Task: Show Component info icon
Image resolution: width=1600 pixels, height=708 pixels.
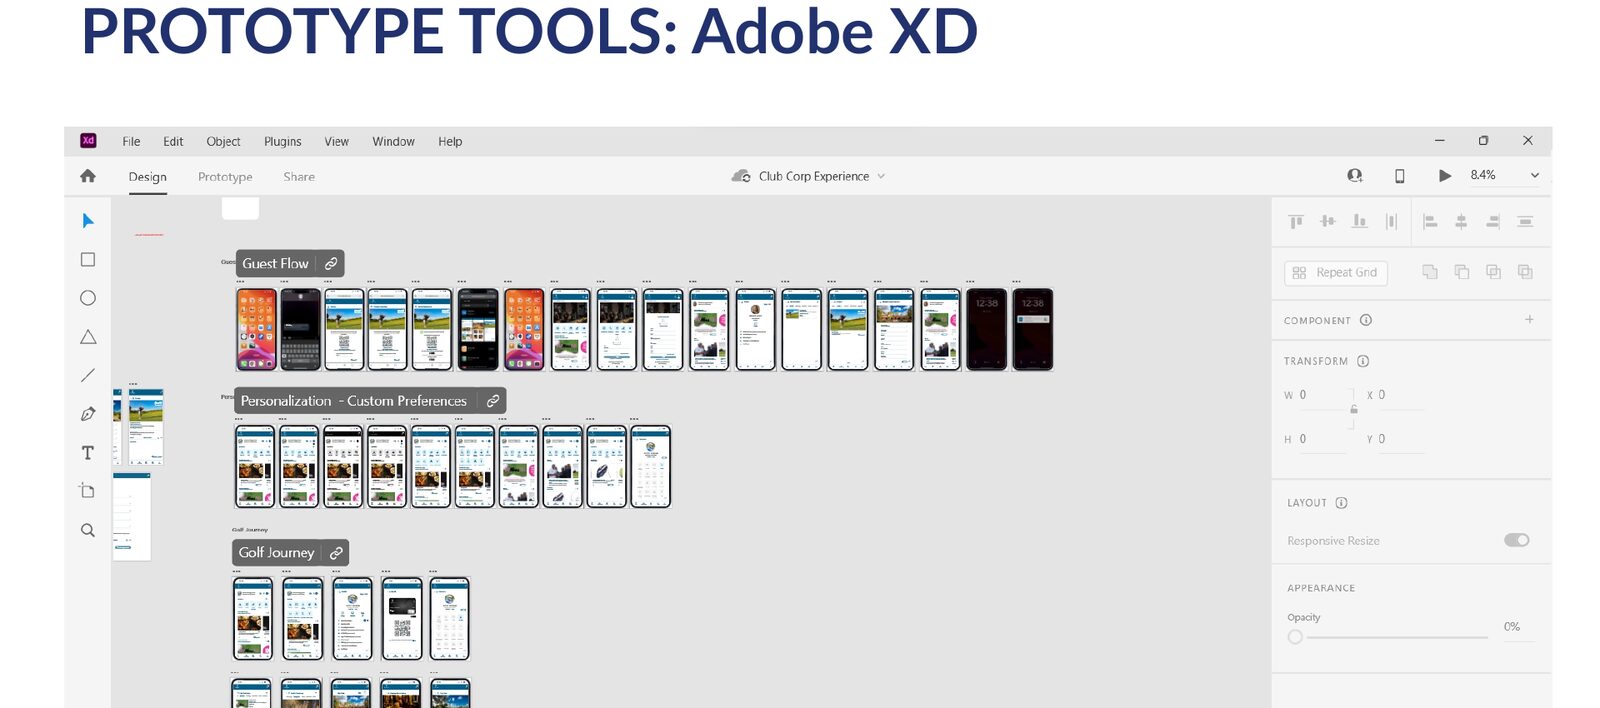Action: 1366,320
